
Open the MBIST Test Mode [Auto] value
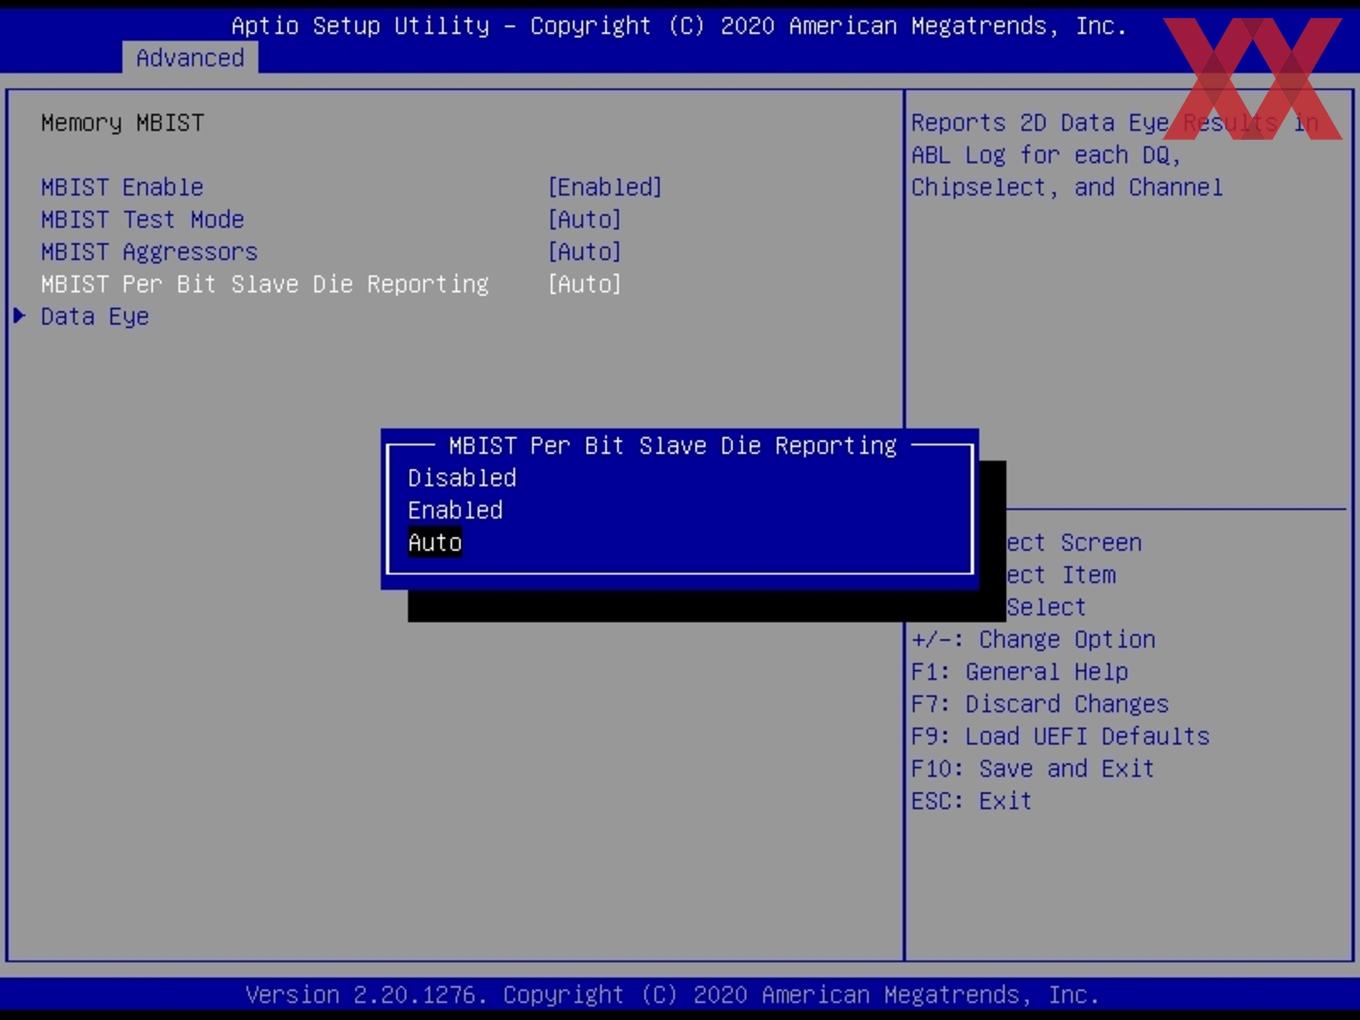point(584,219)
